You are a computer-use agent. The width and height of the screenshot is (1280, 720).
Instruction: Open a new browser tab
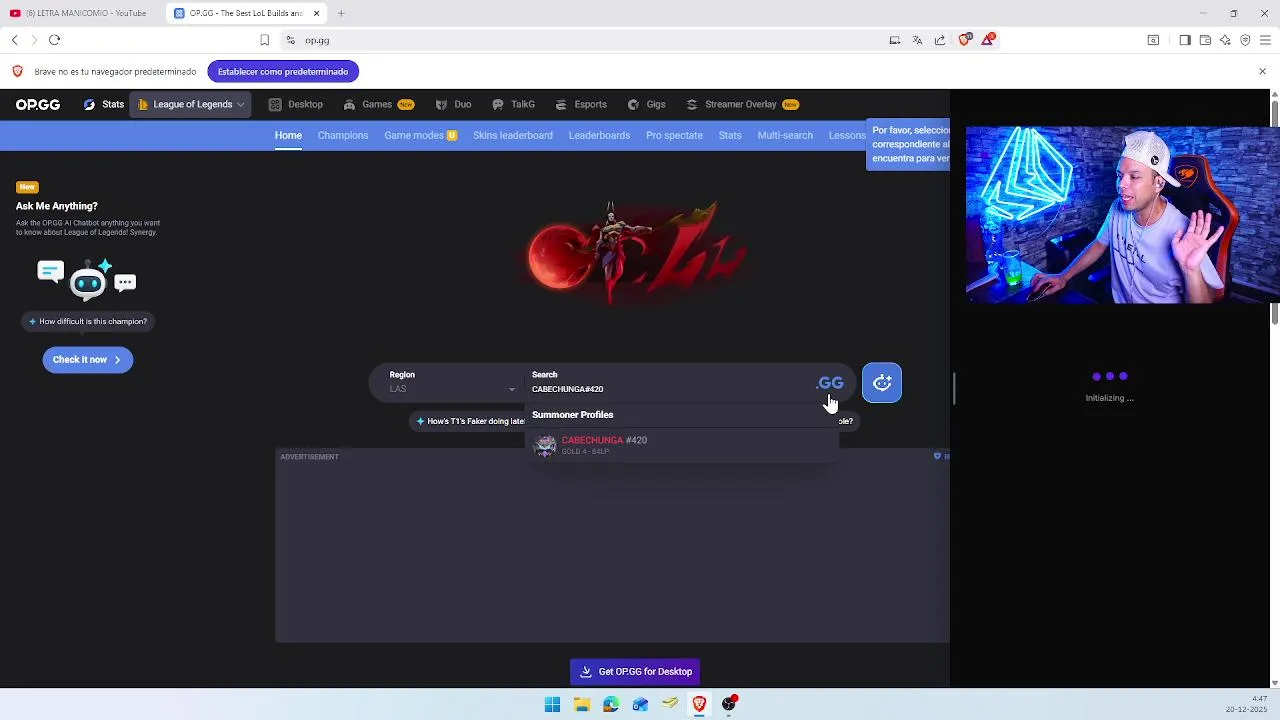tap(341, 13)
